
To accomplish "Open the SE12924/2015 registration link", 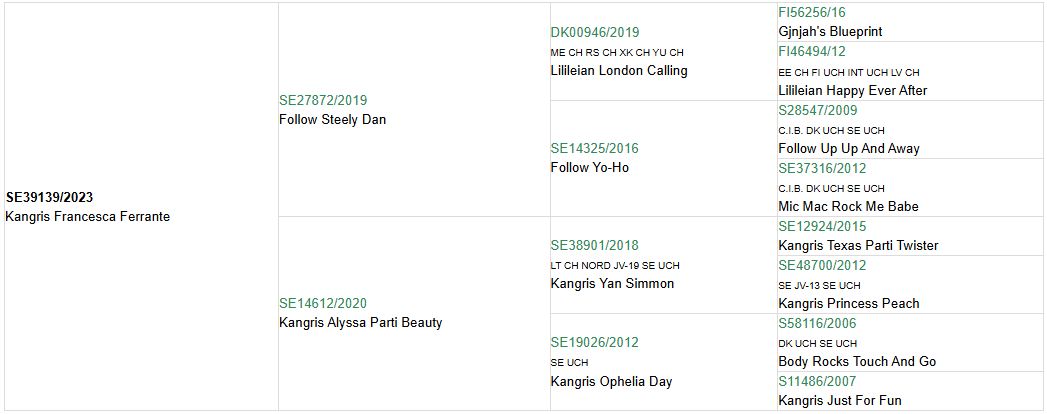I will coord(822,226).
